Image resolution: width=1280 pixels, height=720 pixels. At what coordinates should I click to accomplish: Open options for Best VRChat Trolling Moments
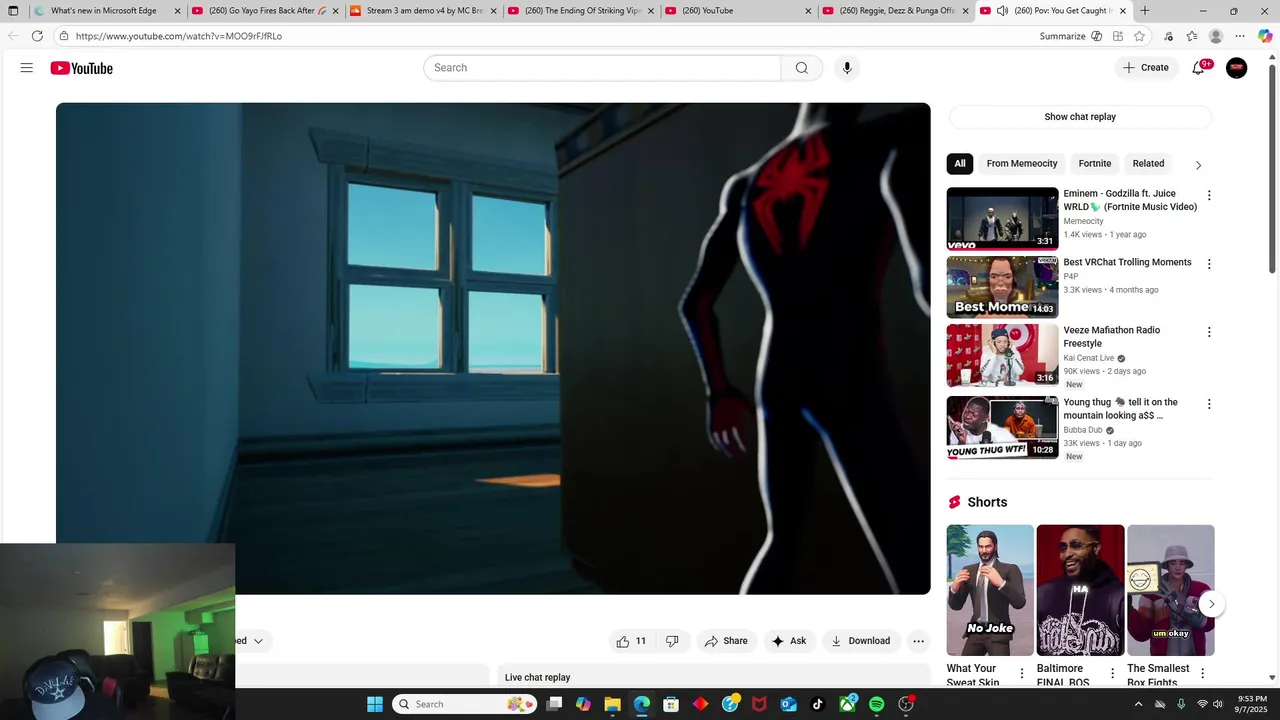pos(1209,264)
